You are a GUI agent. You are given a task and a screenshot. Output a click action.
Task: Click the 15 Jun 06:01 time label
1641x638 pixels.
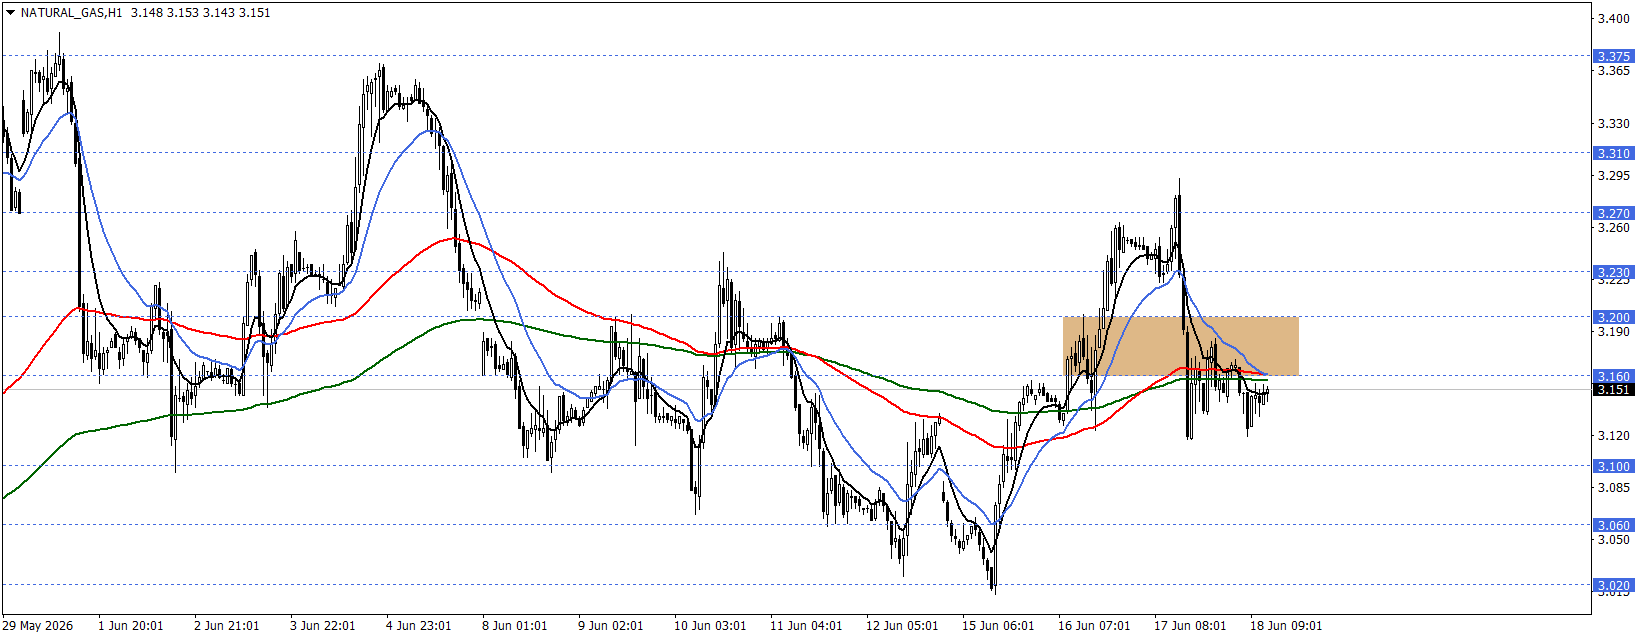(x=998, y=626)
